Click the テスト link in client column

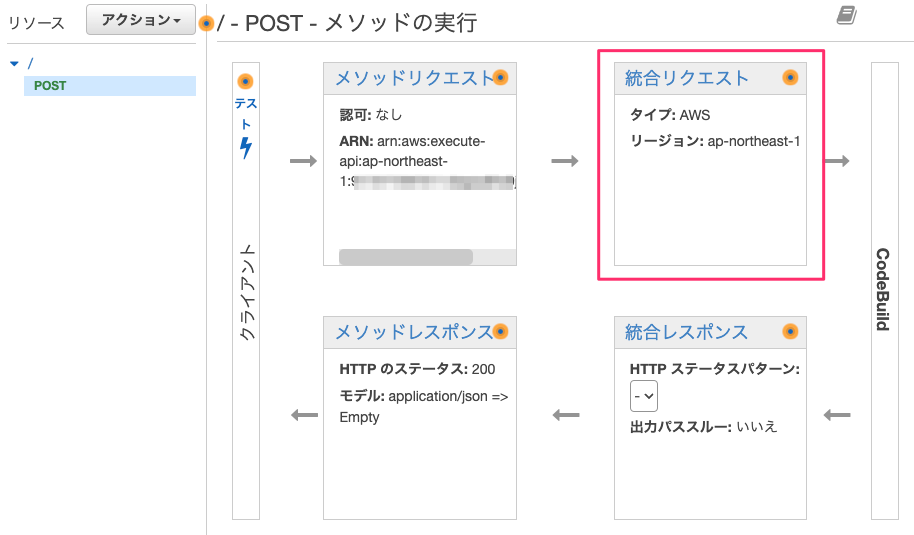point(246,112)
